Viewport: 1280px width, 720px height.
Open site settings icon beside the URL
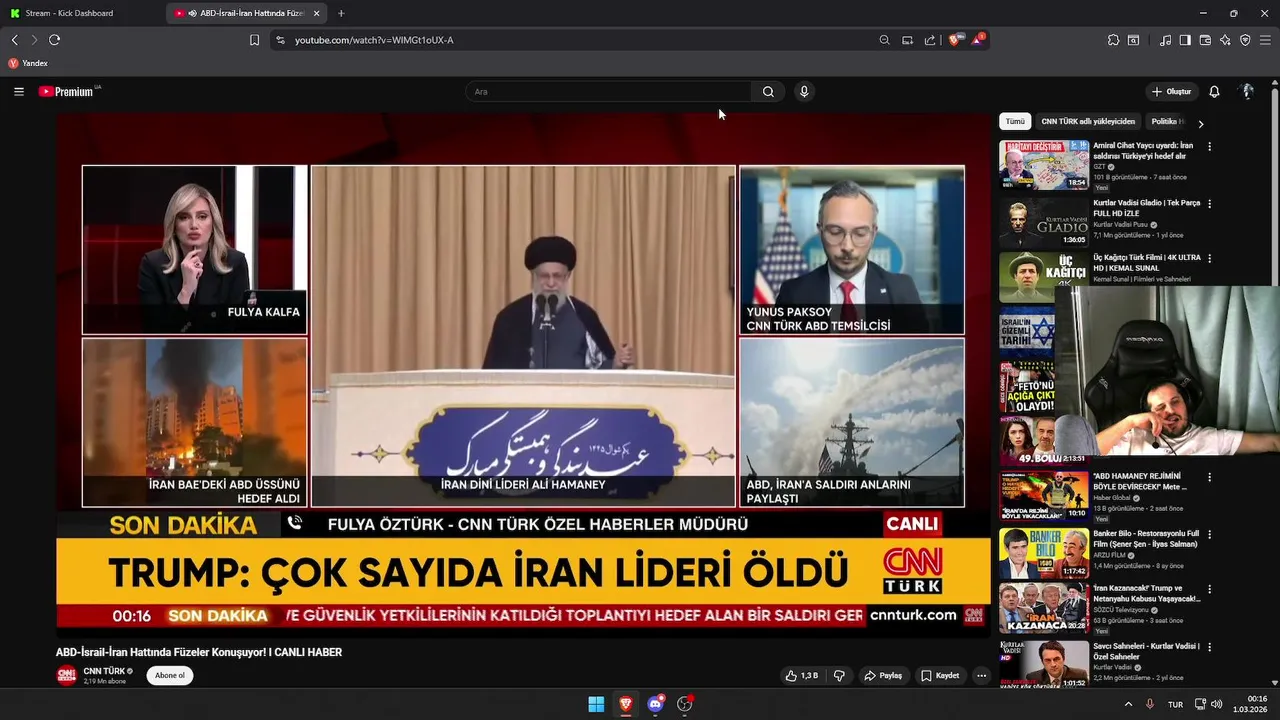click(280, 40)
